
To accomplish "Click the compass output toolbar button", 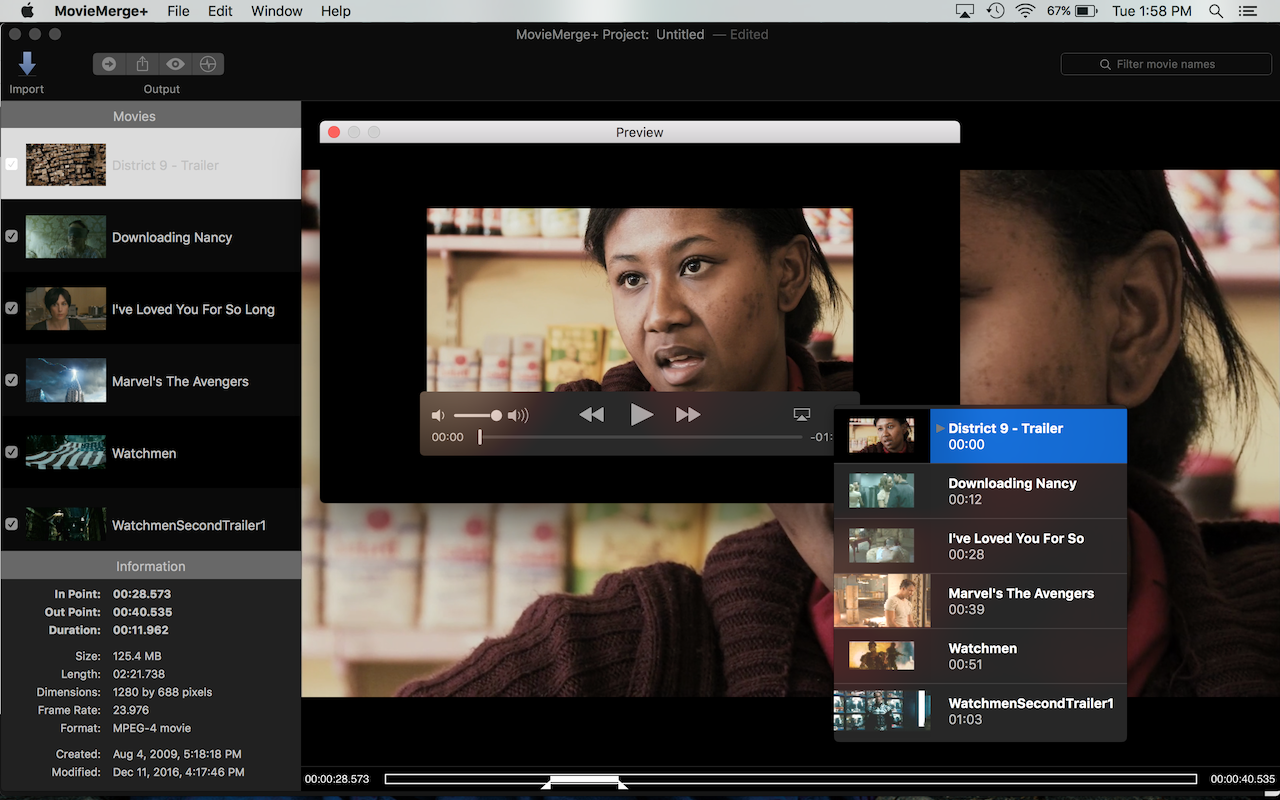I will [208, 64].
